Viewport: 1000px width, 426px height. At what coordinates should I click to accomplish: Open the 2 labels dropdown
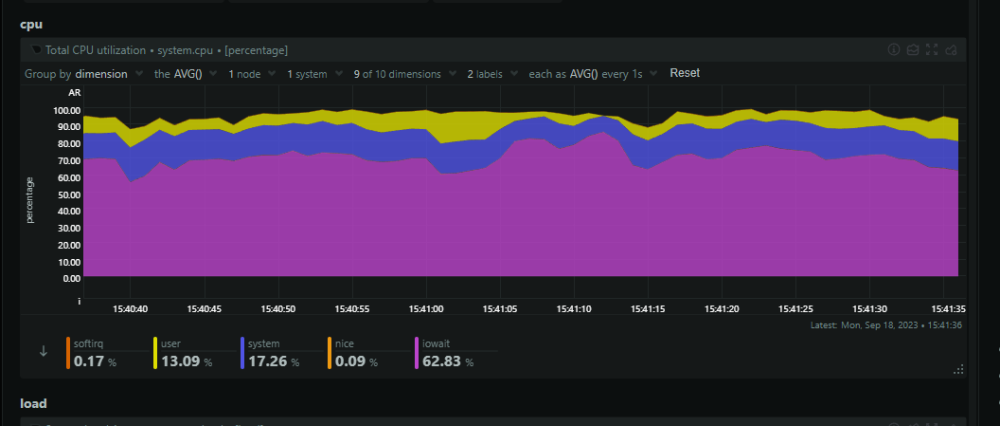coord(493,74)
